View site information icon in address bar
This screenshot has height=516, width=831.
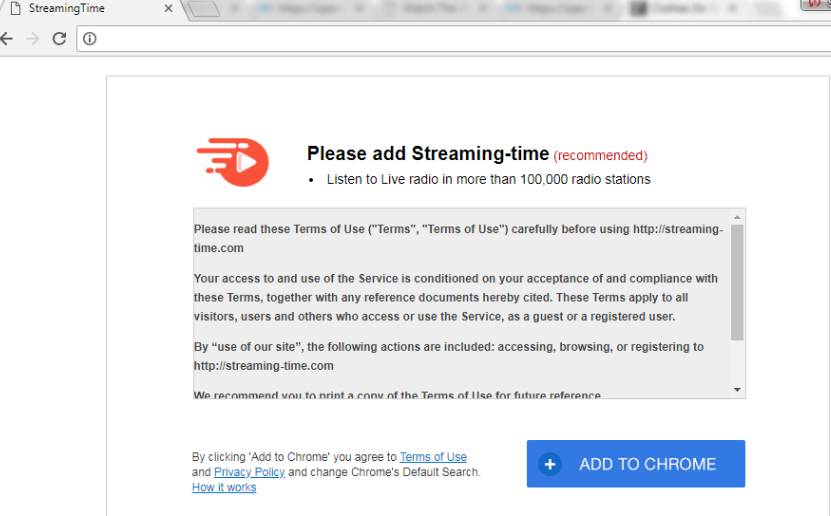pos(89,39)
